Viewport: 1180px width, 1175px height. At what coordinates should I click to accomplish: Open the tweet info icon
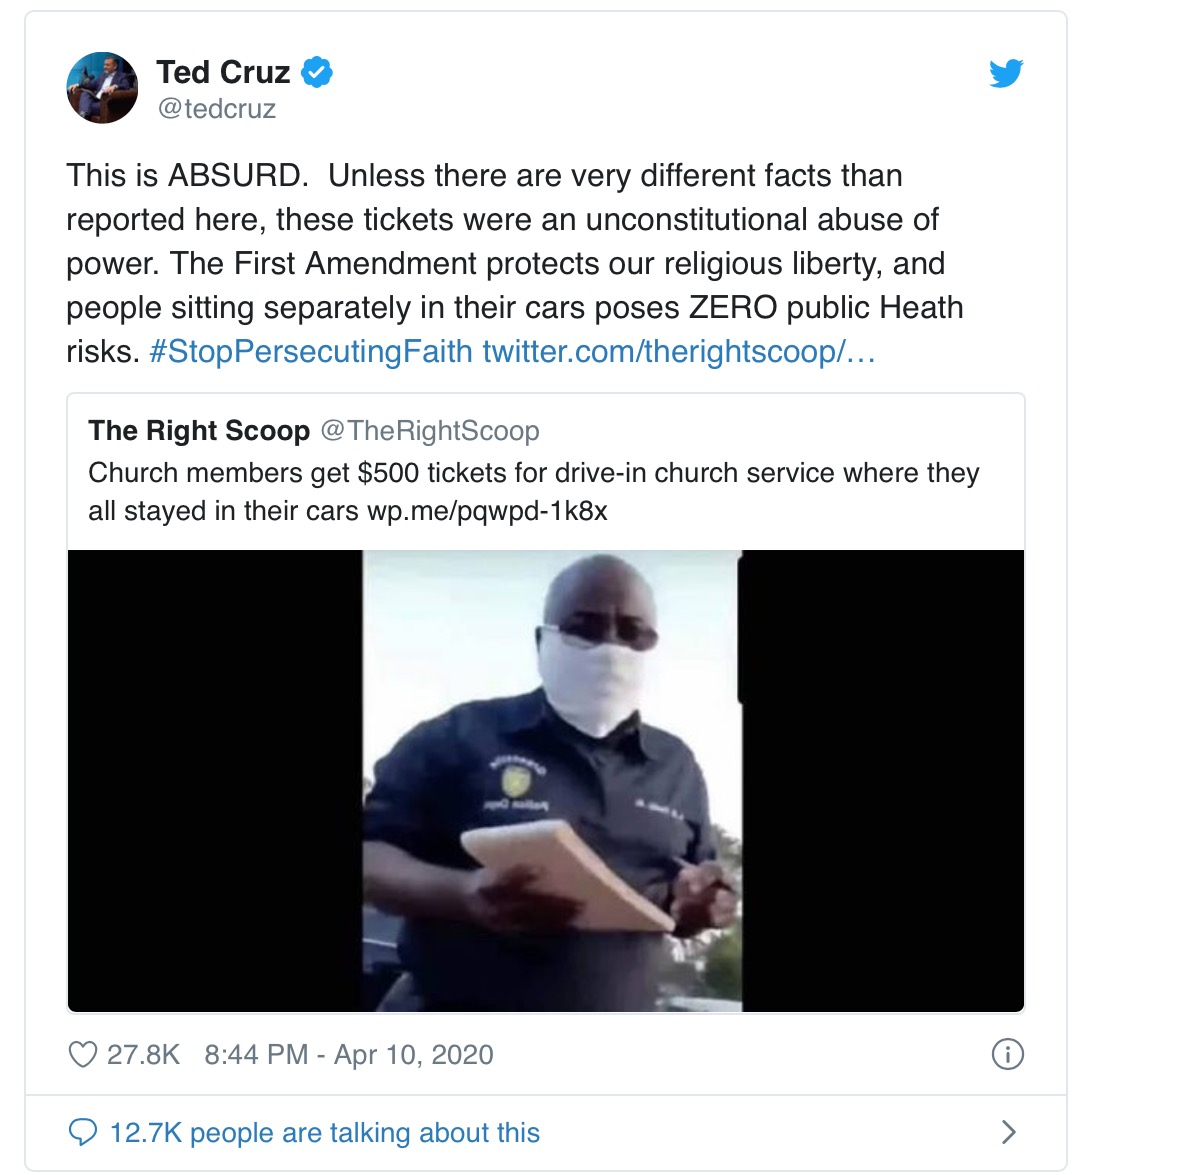tap(1008, 1054)
